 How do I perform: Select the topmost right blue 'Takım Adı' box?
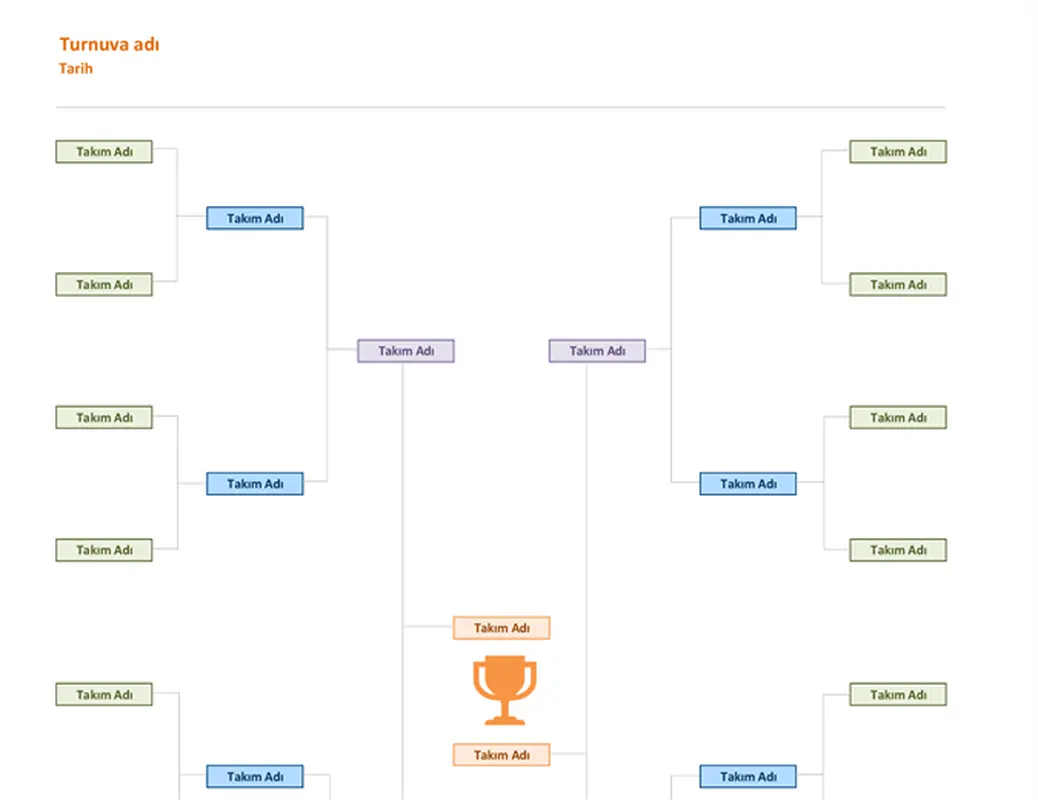748,218
